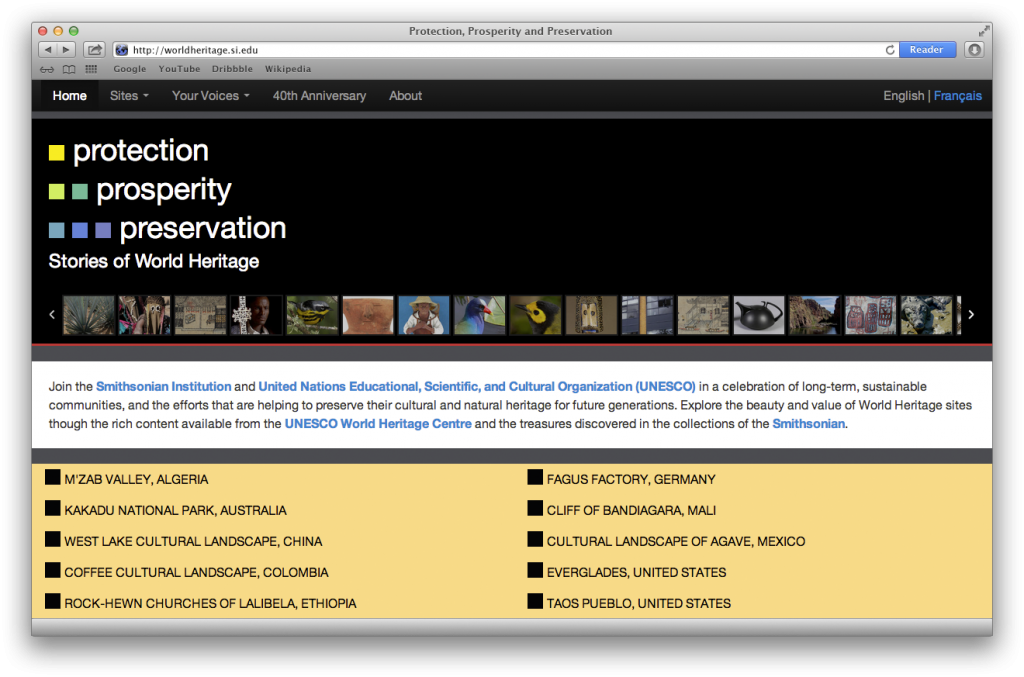This screenshot has width=1024, height=677.
Task: Click the black square beside M'Zab Valley, Algeria
Action: tap(53, 477)
